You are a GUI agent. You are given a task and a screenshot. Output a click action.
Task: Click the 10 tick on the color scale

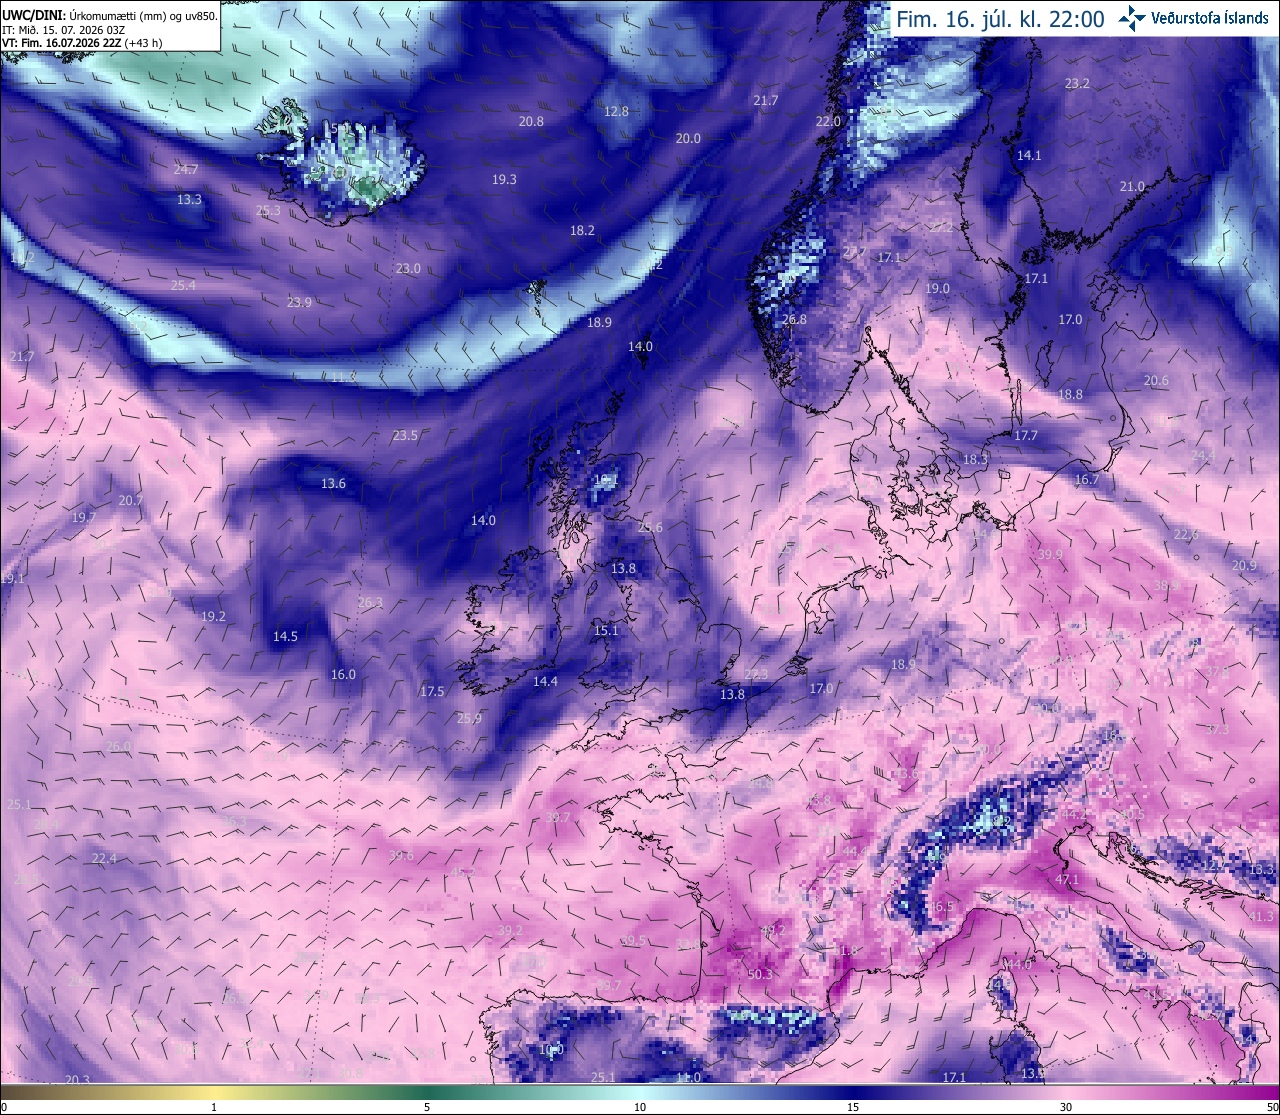click(640, 1106)
